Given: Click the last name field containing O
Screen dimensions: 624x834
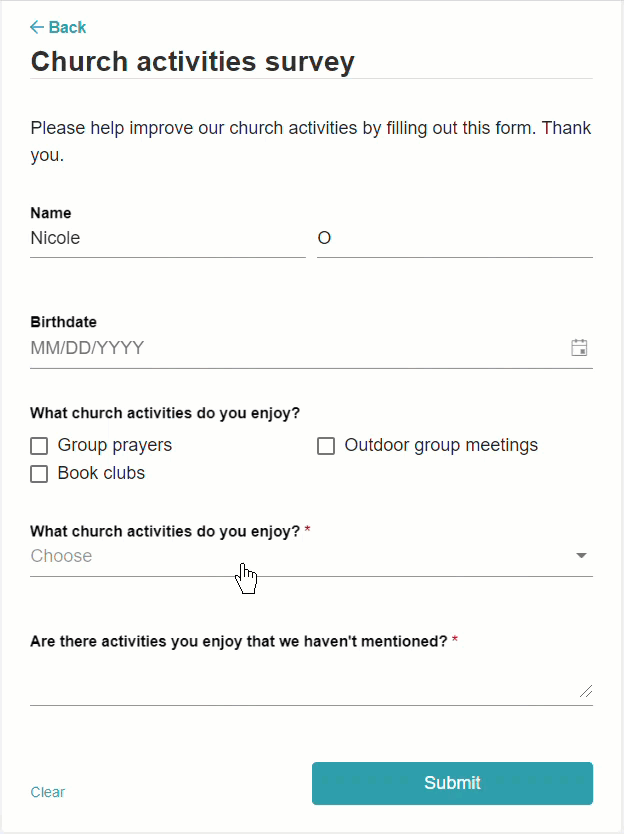Looking at the screenshot, I should 455,238.
